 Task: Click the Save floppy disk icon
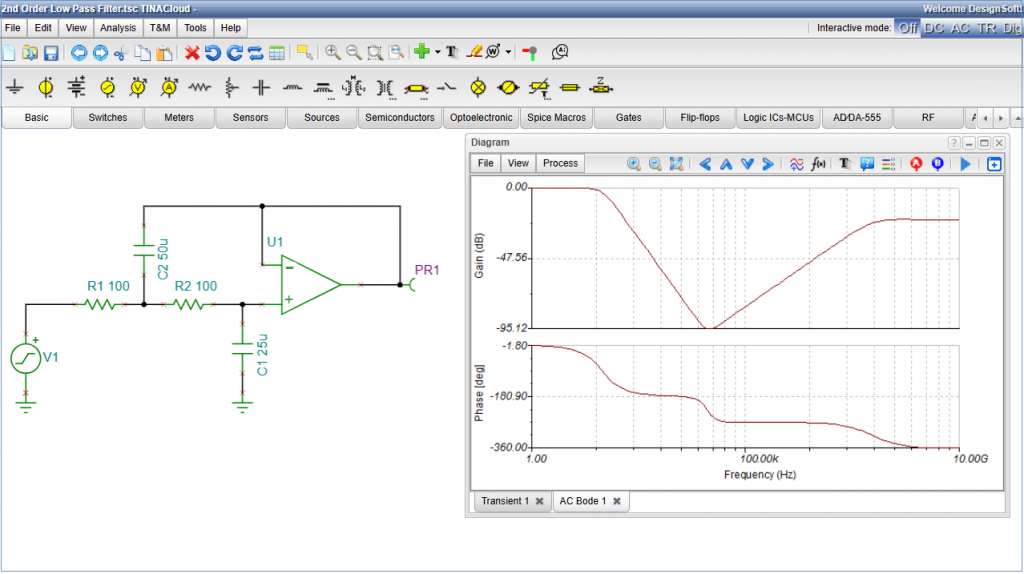tap(50, 52)
